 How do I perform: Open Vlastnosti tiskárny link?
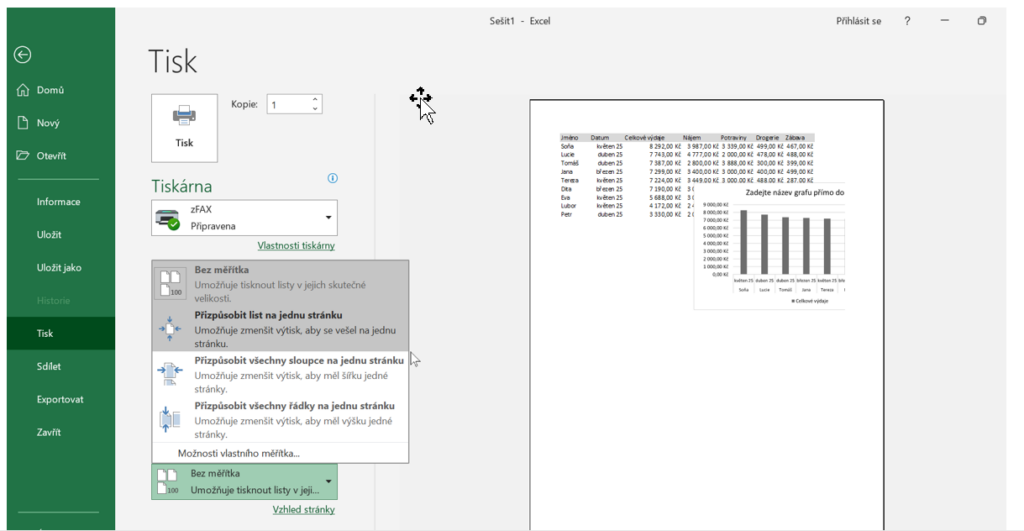click(295, 246)
